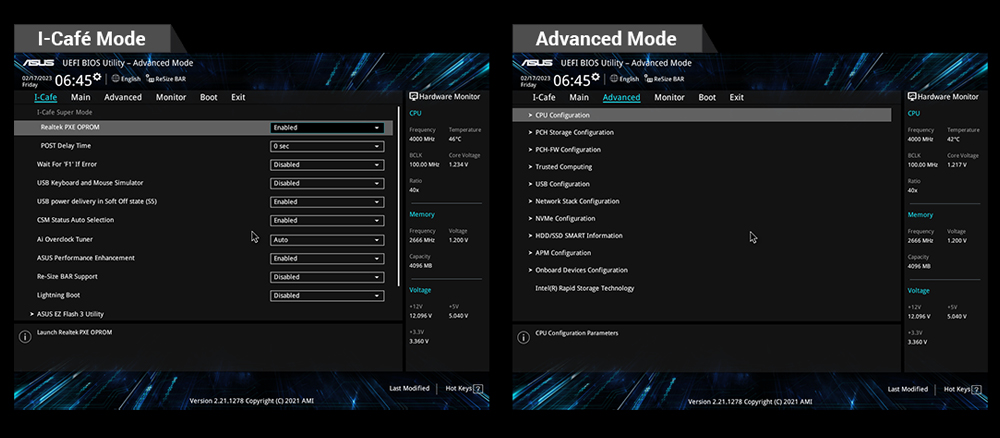
Task: Select Monitor tab in I-Café Mode window
Action: pyautogui.click(x=171, y=98)
